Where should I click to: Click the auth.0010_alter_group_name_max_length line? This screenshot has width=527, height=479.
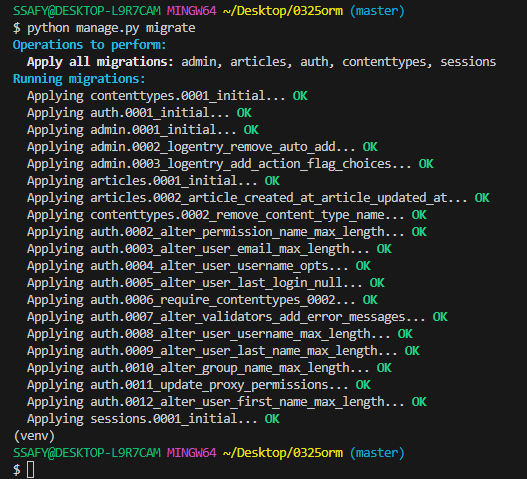(209, 368)
